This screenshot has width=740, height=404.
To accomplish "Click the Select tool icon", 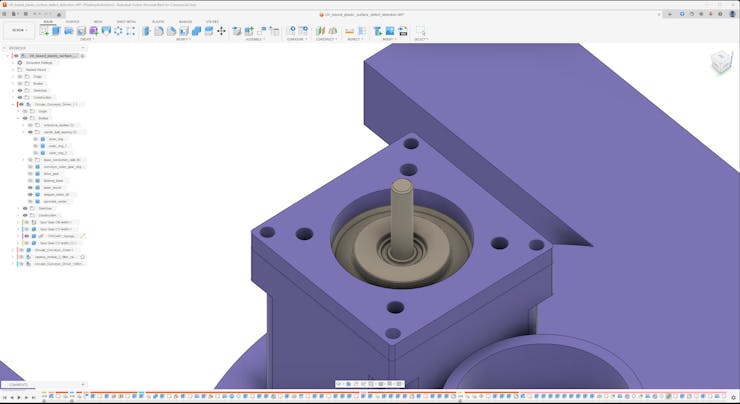I will (420, 31).
